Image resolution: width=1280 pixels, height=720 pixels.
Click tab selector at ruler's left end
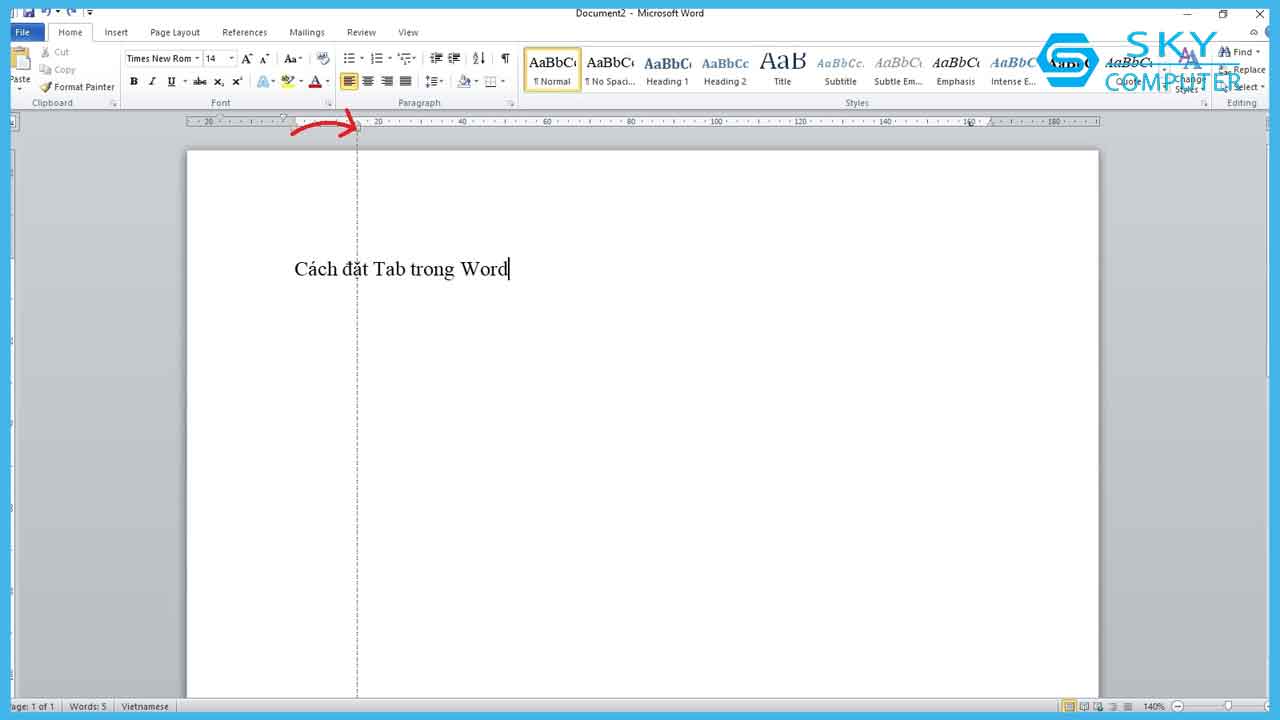click(13, 122)
